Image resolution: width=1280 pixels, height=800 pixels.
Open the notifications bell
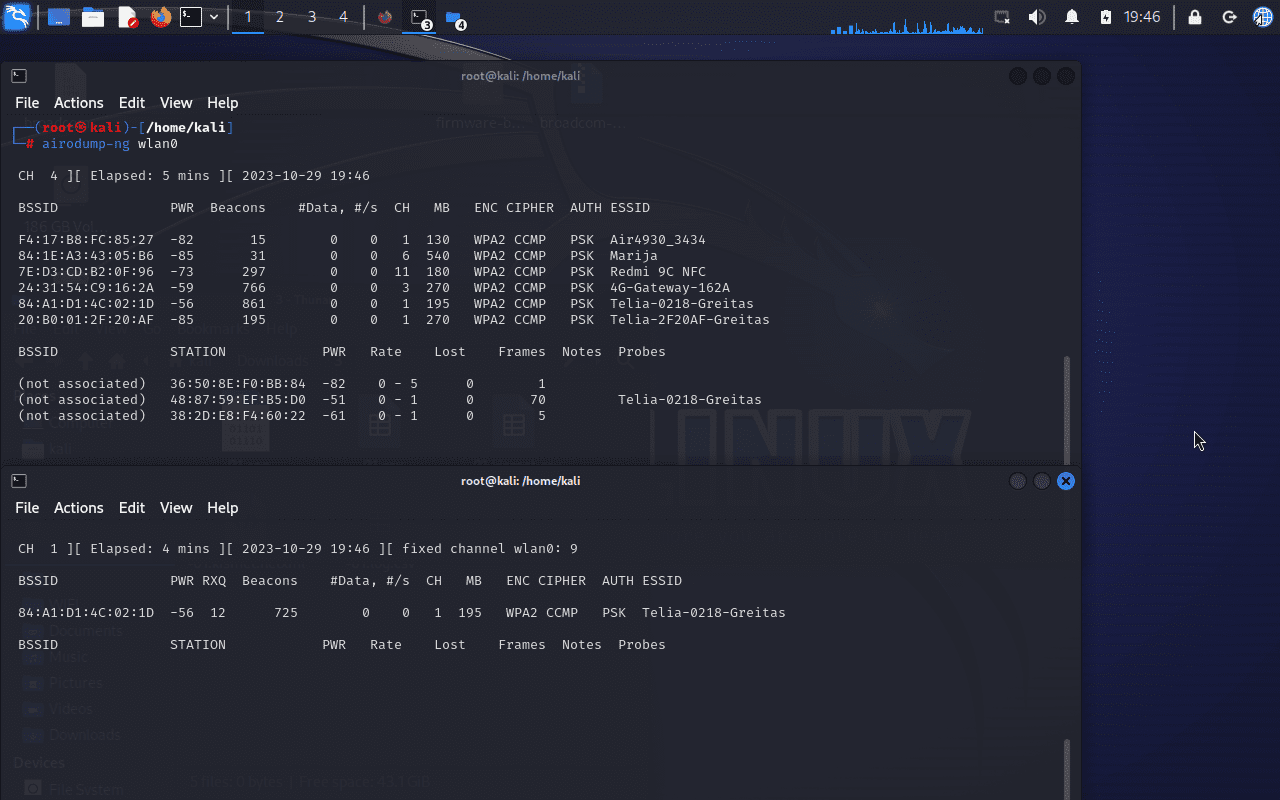click(1072, 17)
